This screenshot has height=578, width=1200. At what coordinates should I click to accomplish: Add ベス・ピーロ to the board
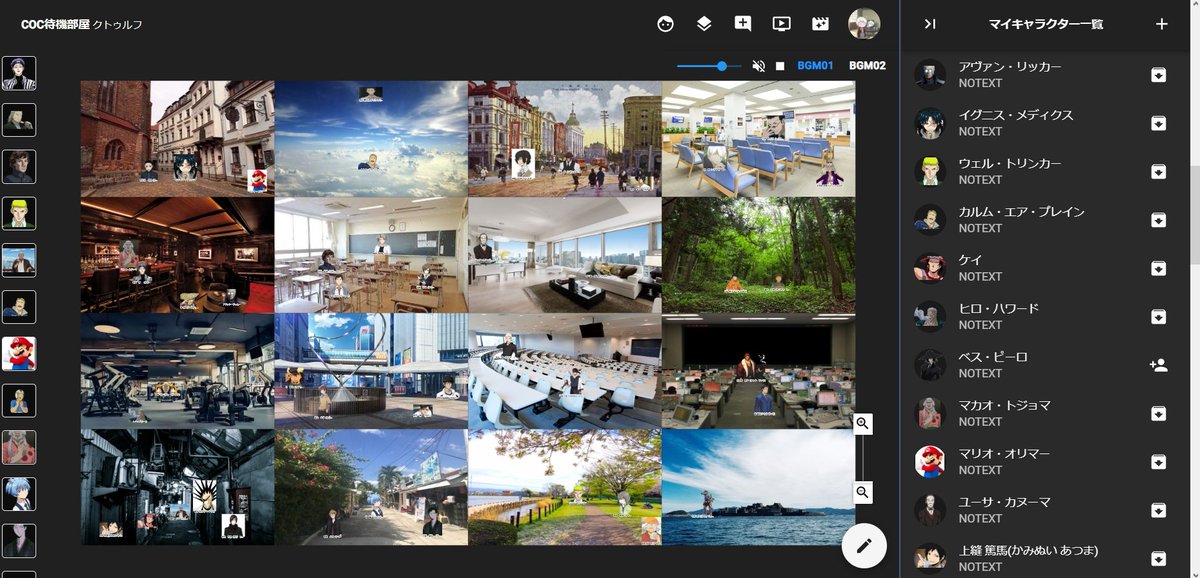coord(1158,365)
